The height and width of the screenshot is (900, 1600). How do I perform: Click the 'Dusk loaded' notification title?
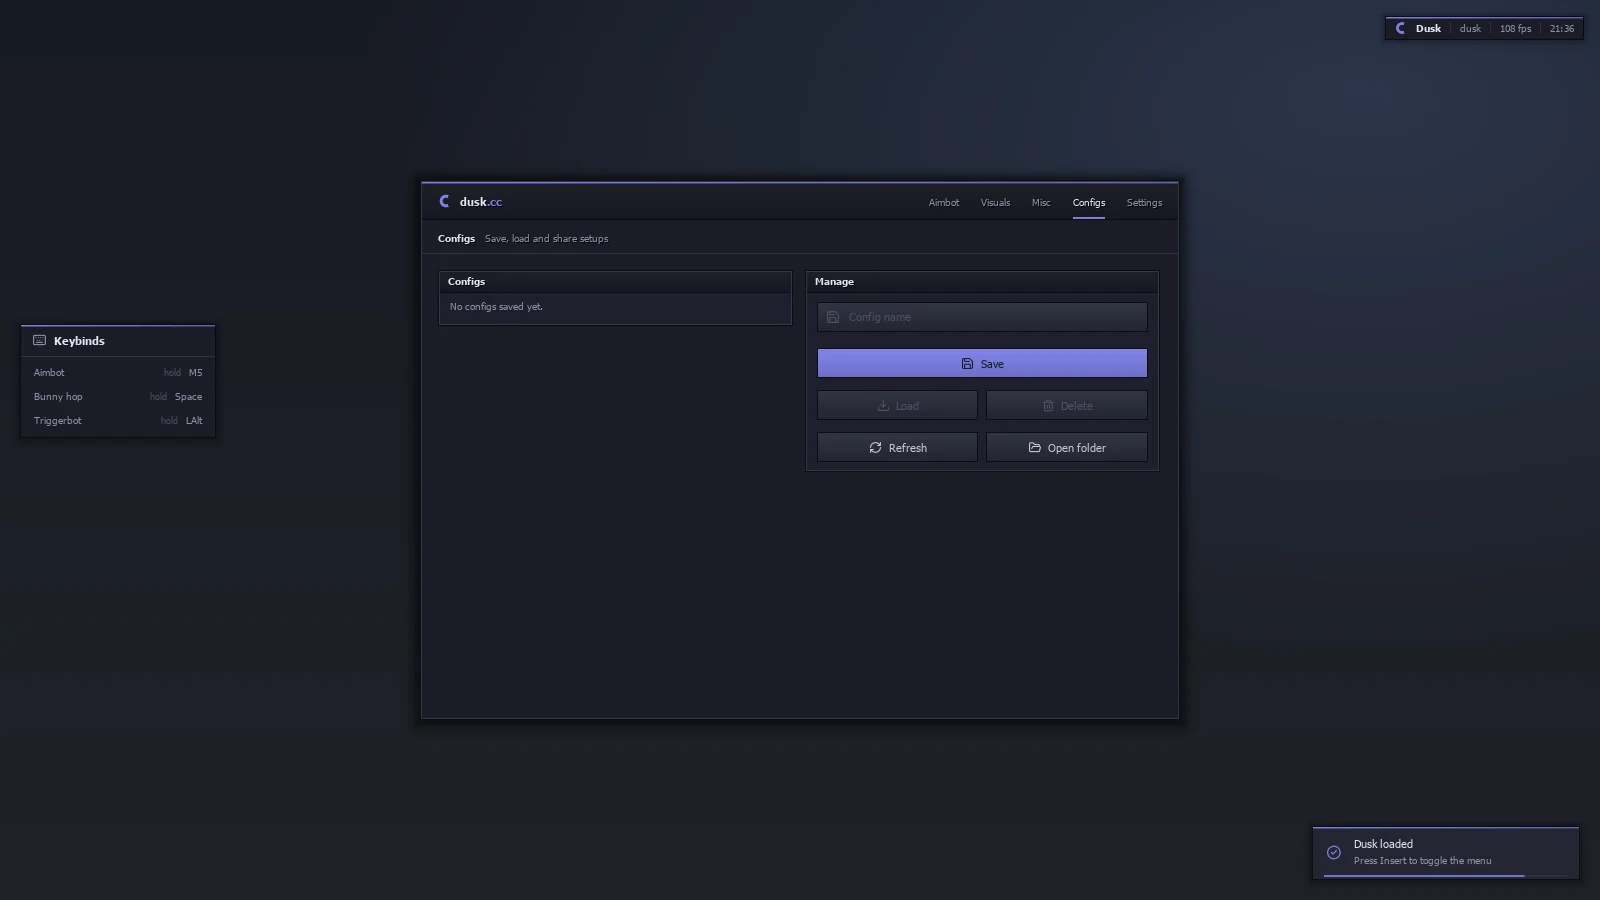(x=1383, y=844)
